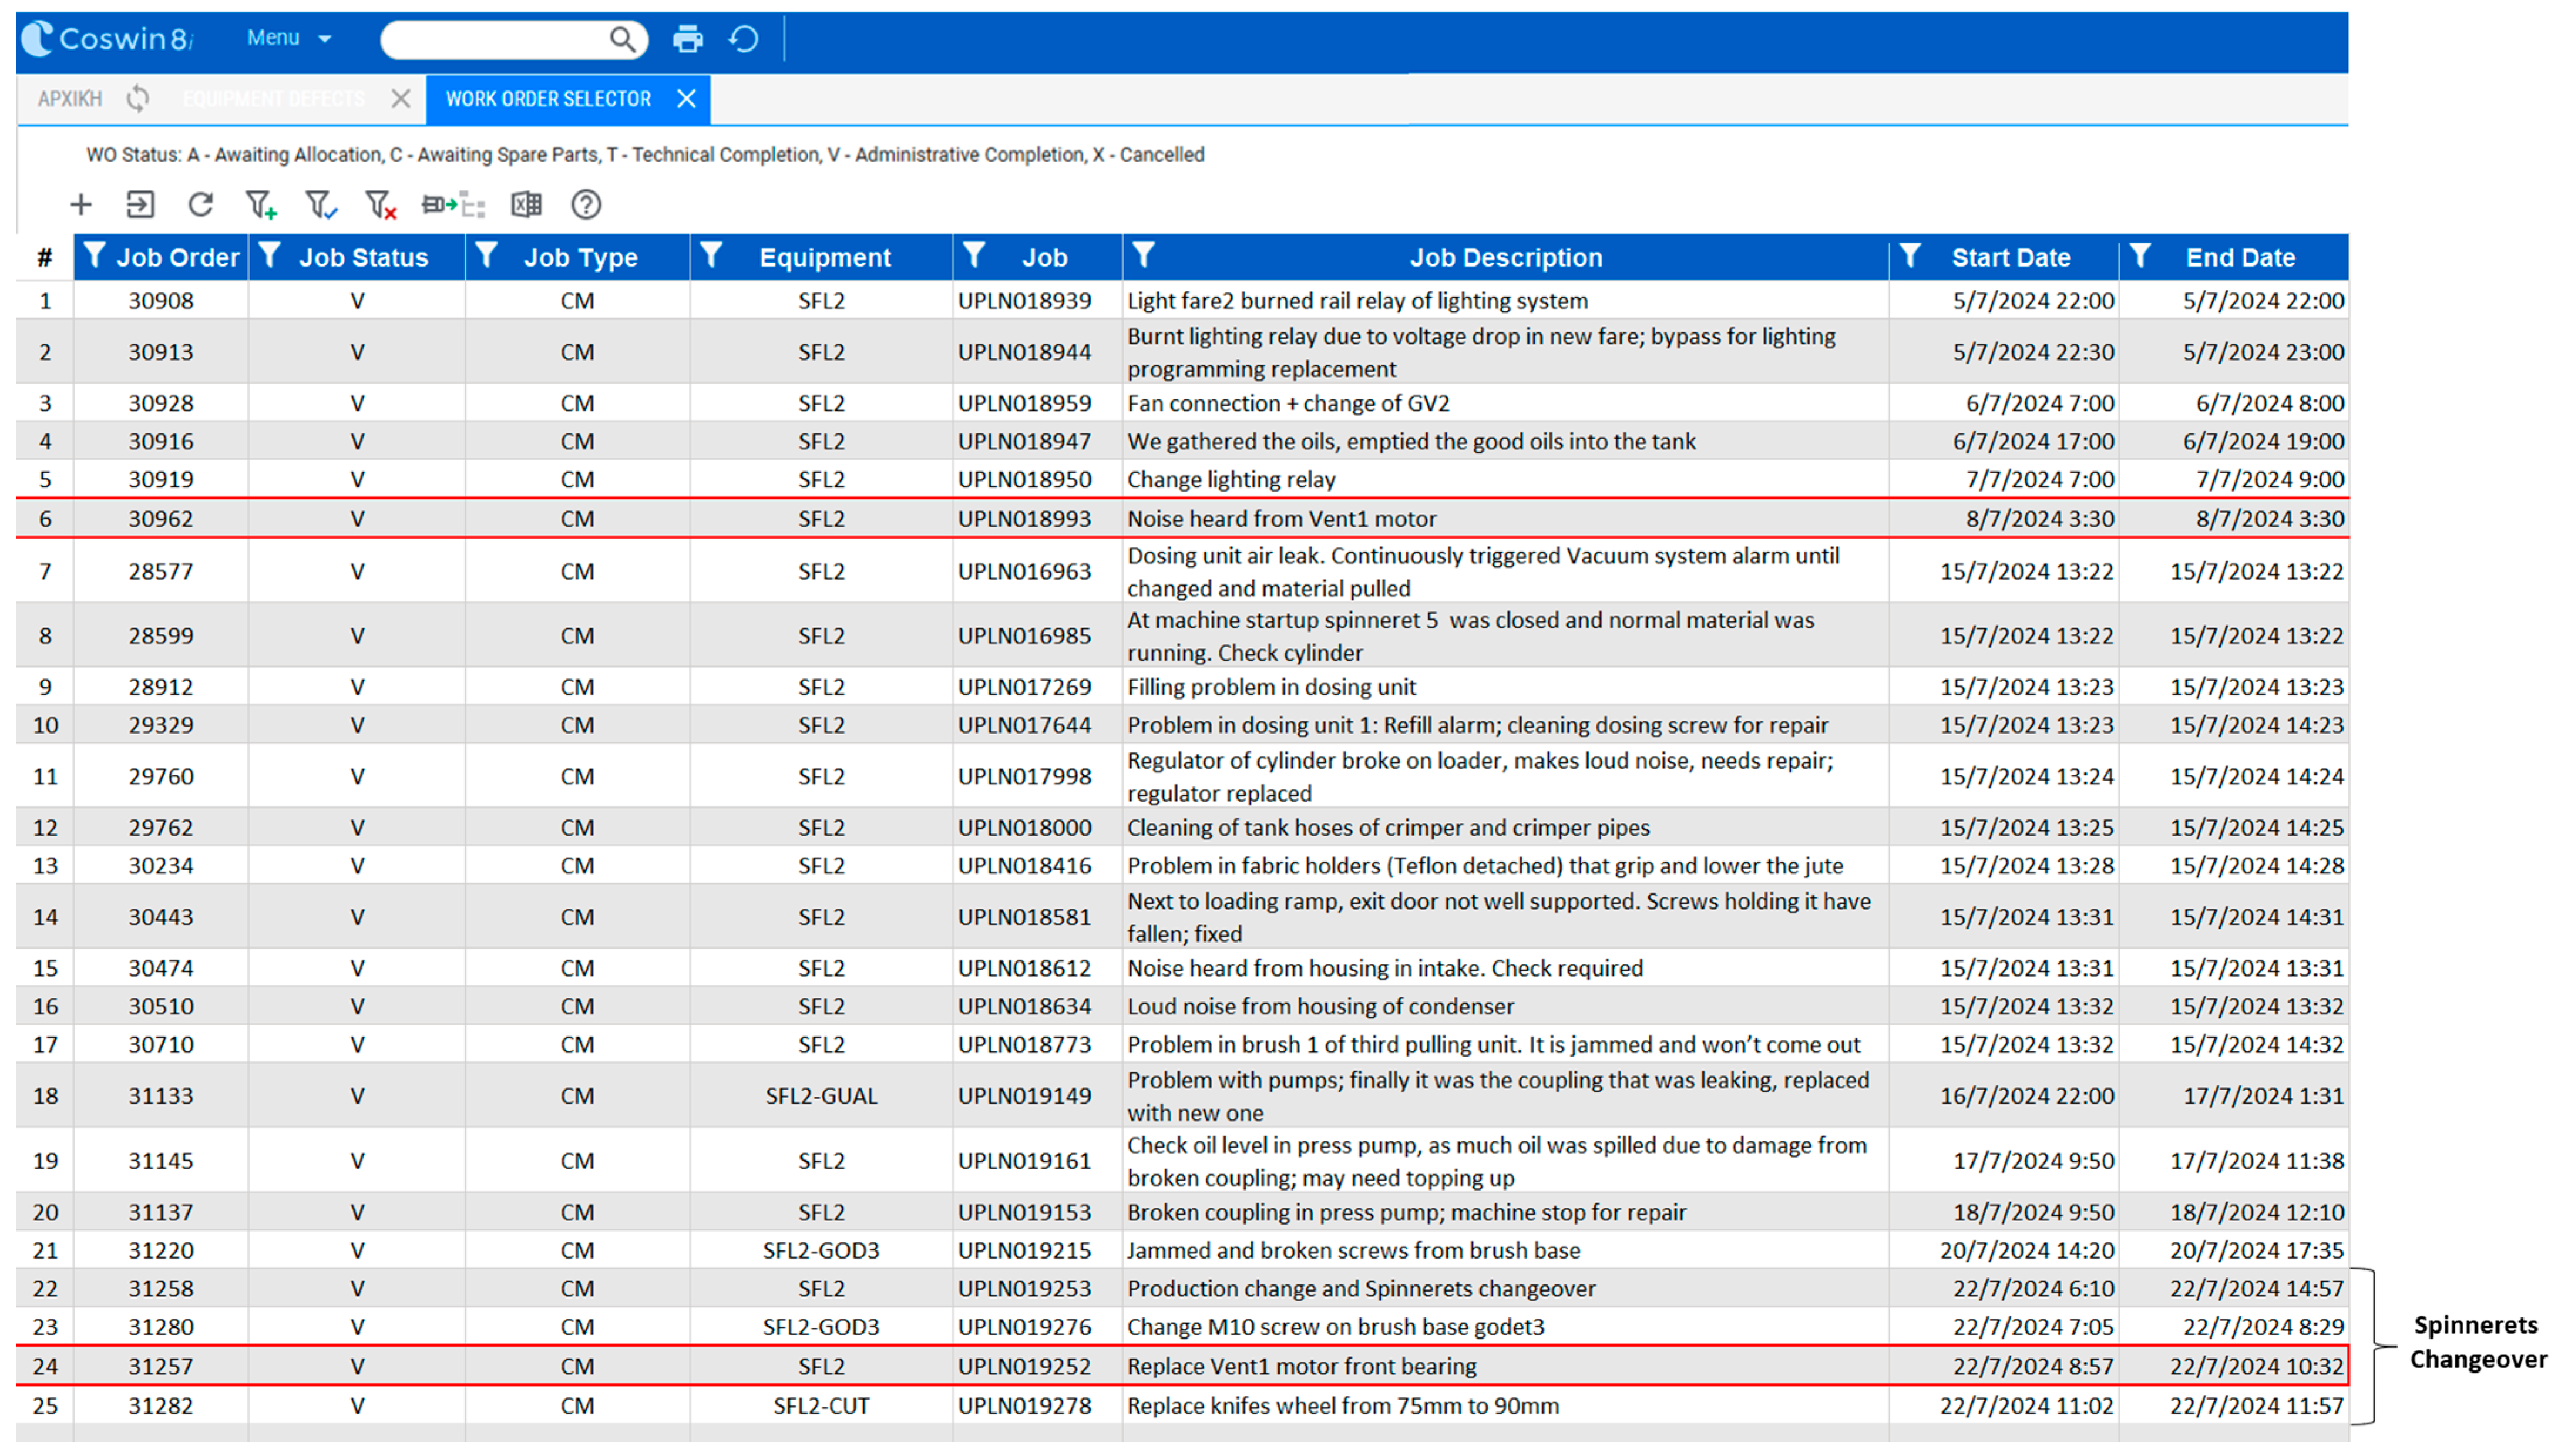Click the apply filter checkmark funnel icon

click(320, 205)
